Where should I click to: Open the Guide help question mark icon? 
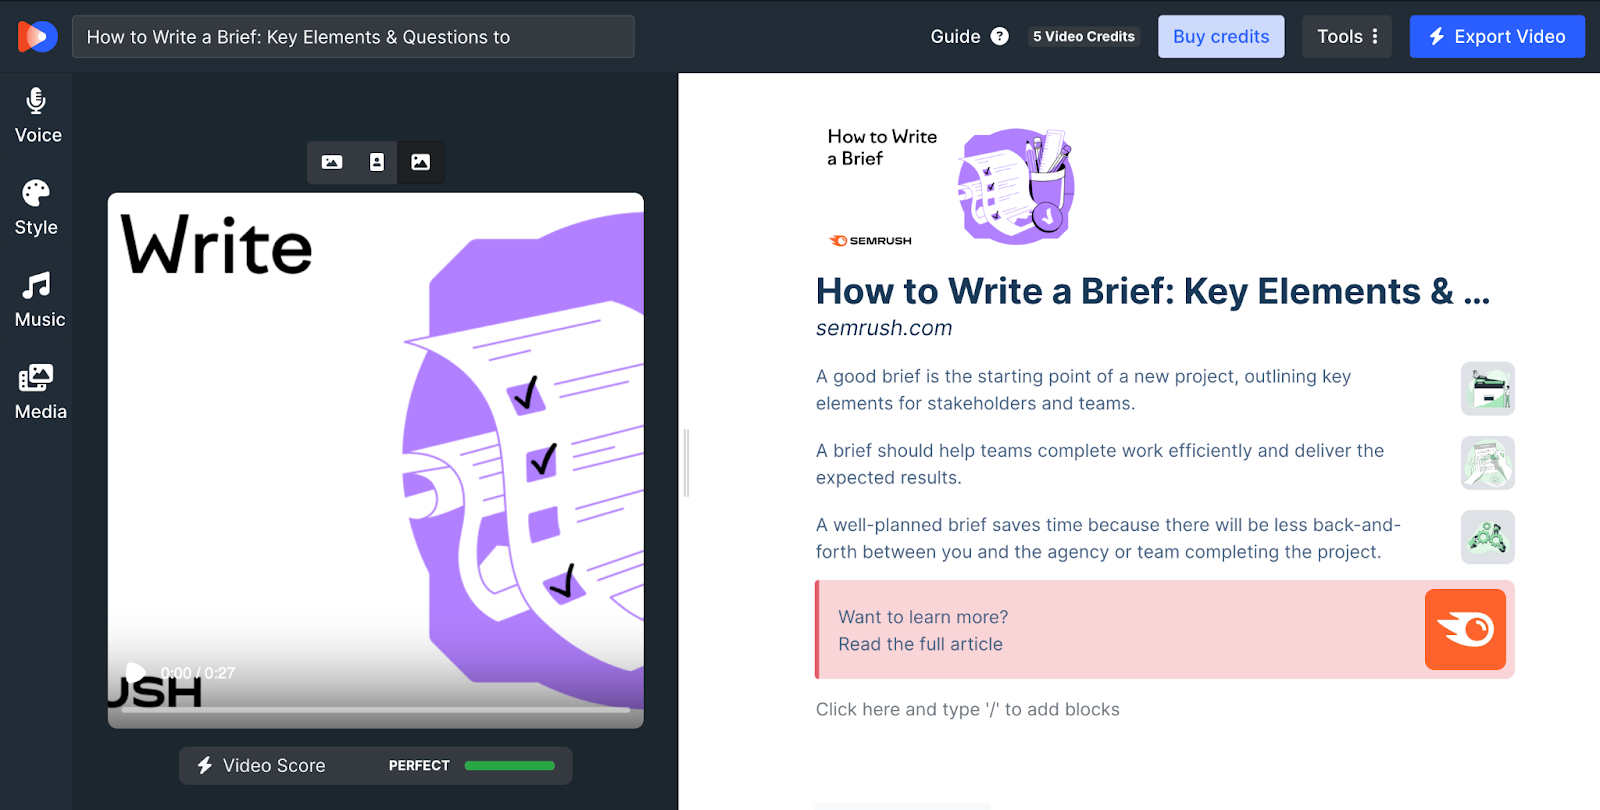(x=999, y=37)
